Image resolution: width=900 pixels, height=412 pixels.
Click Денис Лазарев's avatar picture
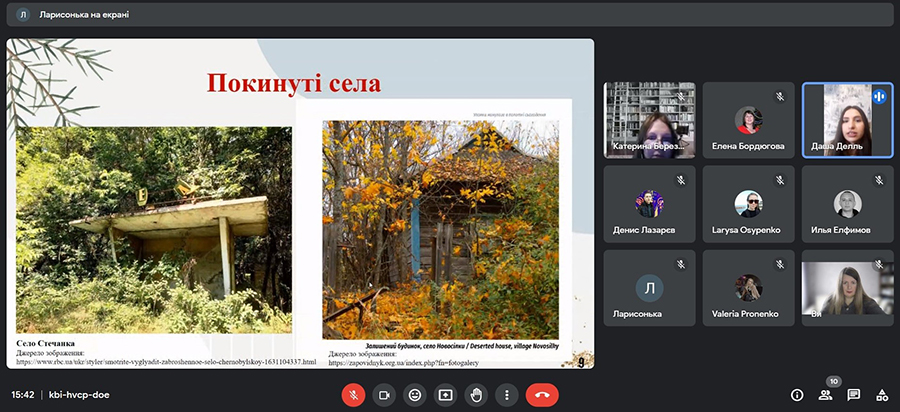pos(649,204)
